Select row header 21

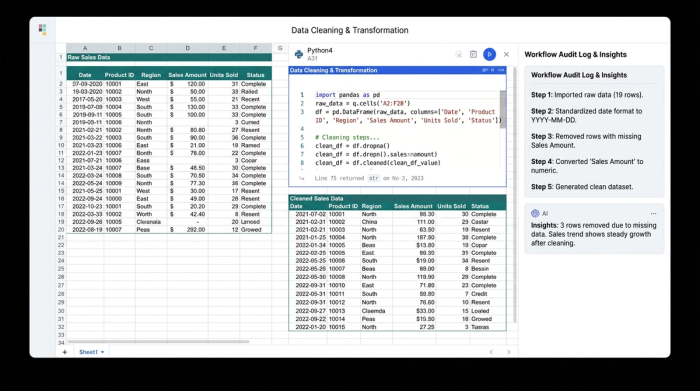[61, 237]
